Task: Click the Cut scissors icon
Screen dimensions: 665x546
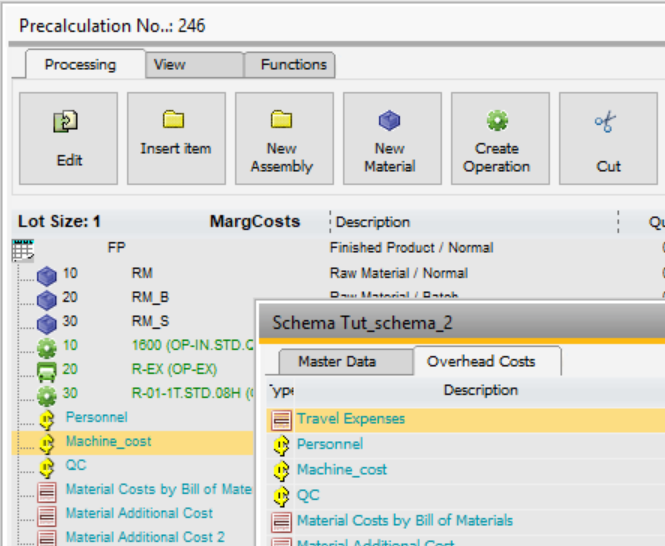Action: [x=606, y=123]
